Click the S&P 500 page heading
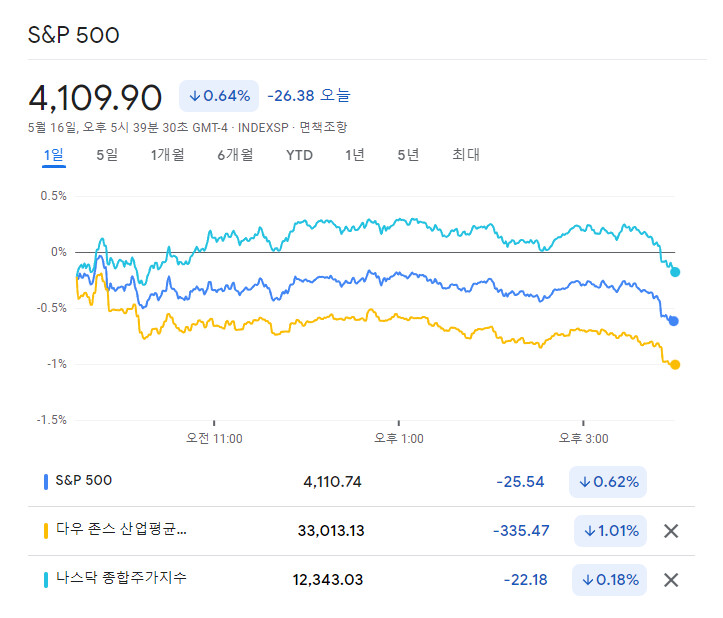723x618 pixels. coord(74,35)
